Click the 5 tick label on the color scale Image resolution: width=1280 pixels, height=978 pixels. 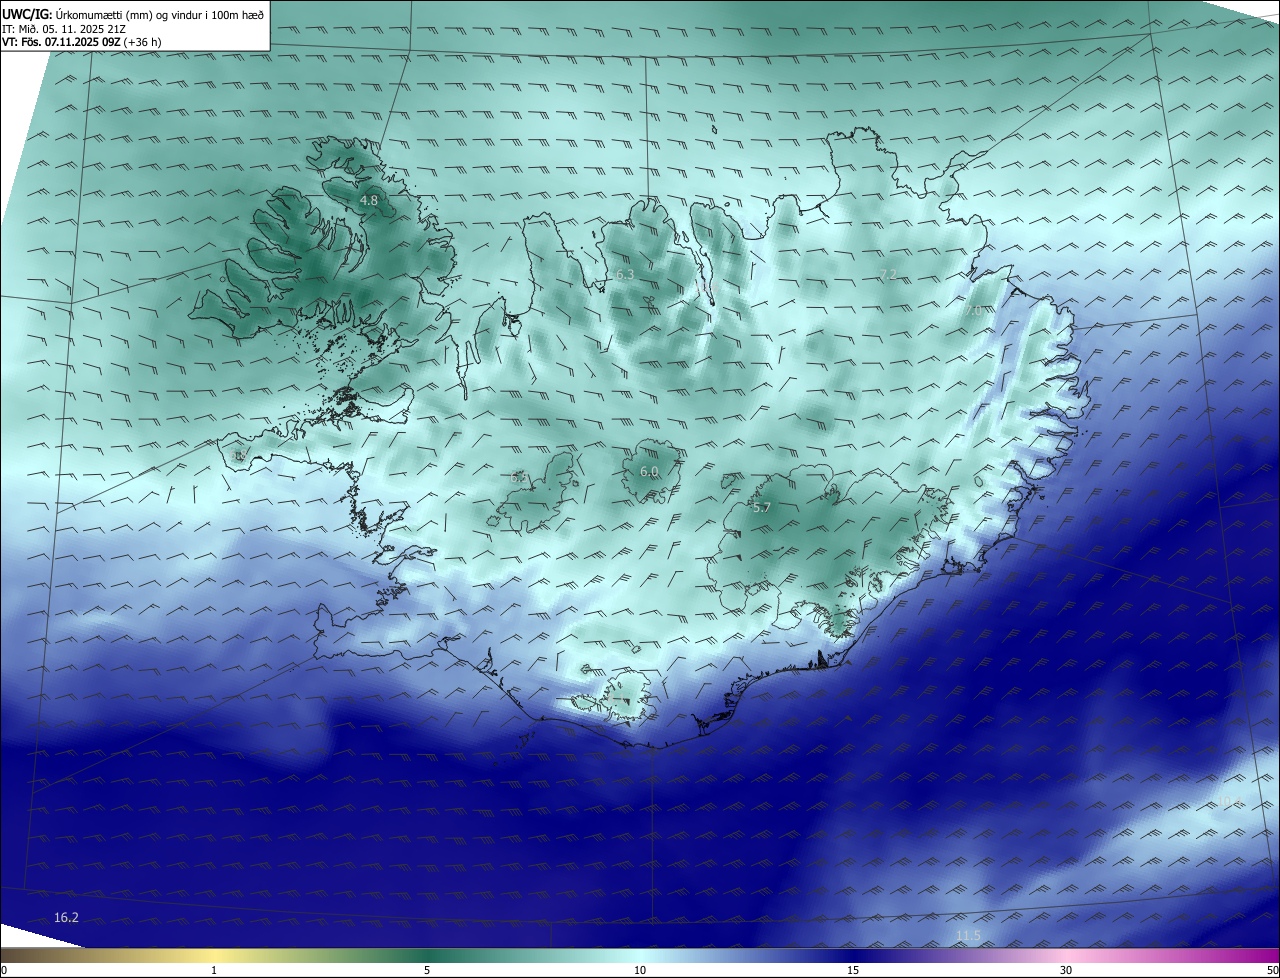tap(427, 970)
